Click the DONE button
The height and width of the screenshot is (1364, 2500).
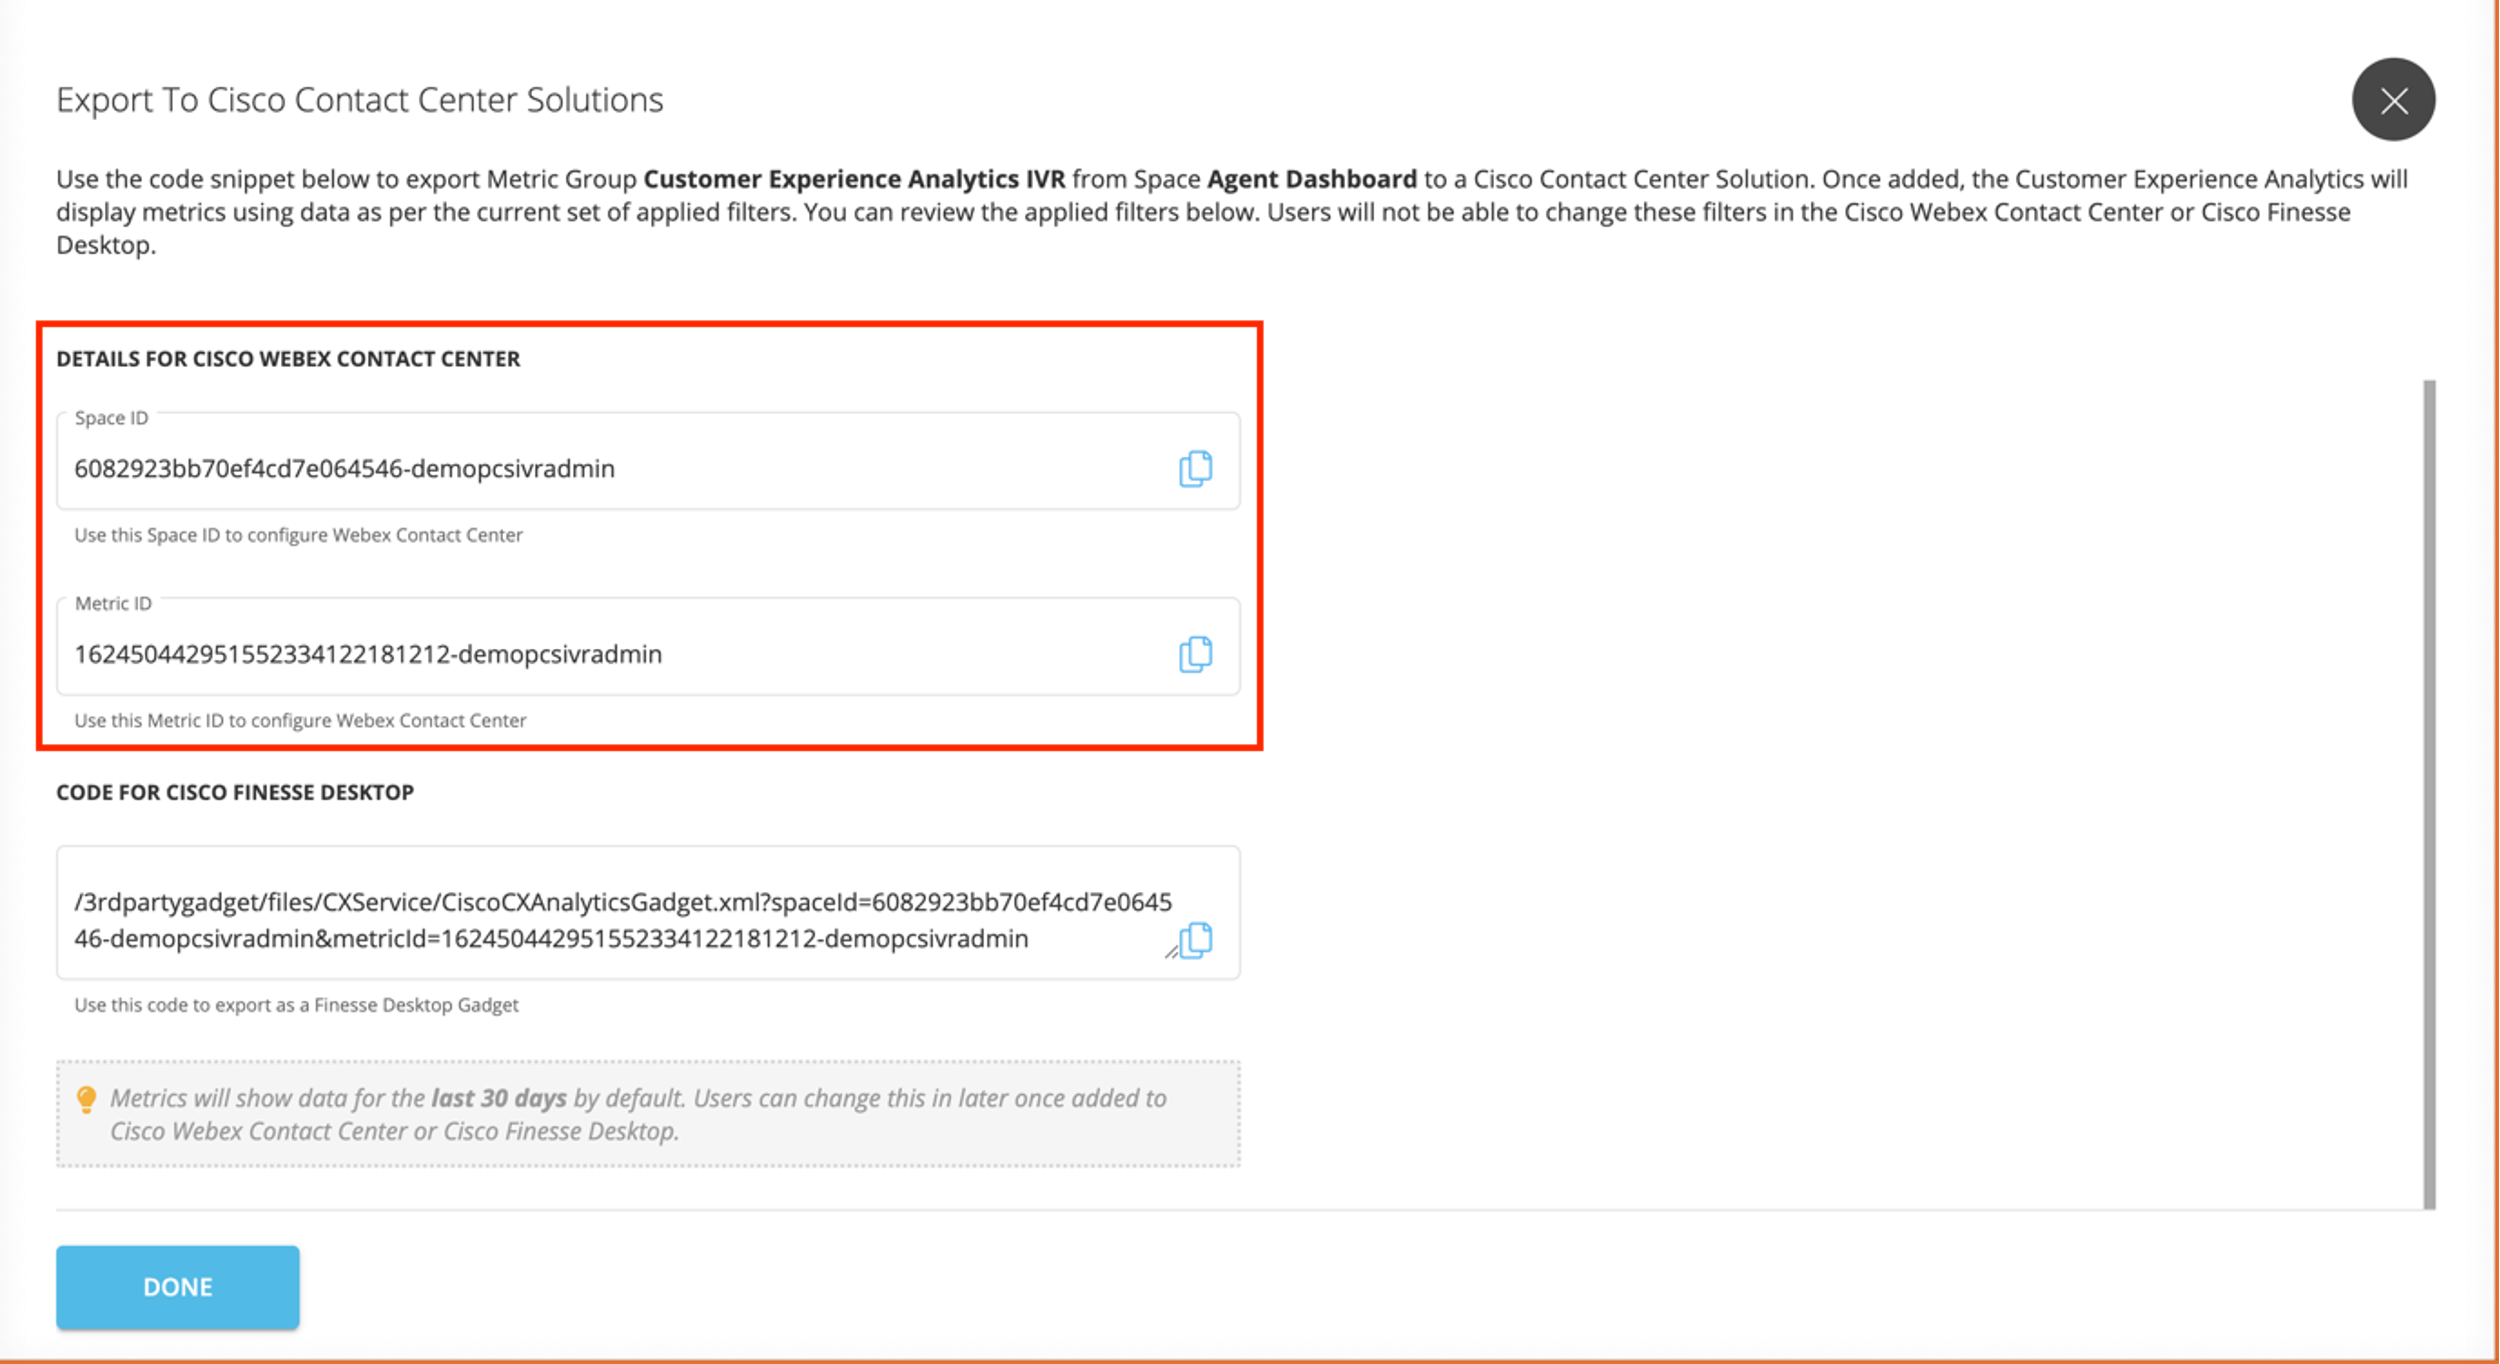click(x=178, y=1287)
